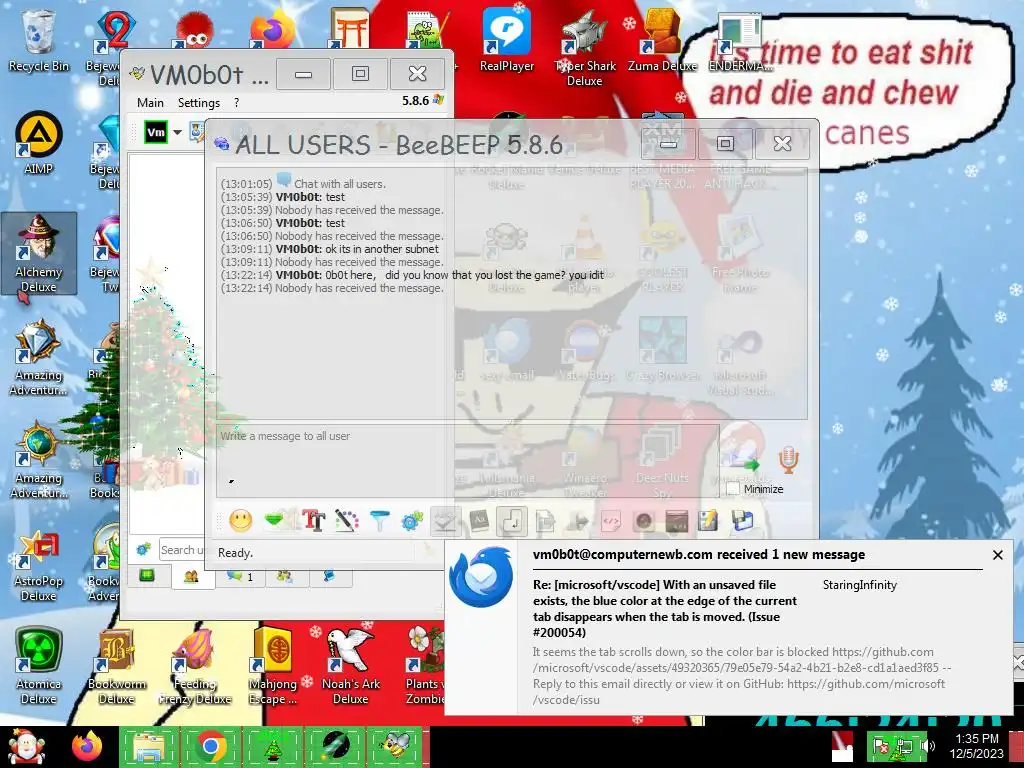Open File Explorer on the taskbar
Image resolution: width=1024 pixels, height=768 pixels.
click(x=149, y=746)
